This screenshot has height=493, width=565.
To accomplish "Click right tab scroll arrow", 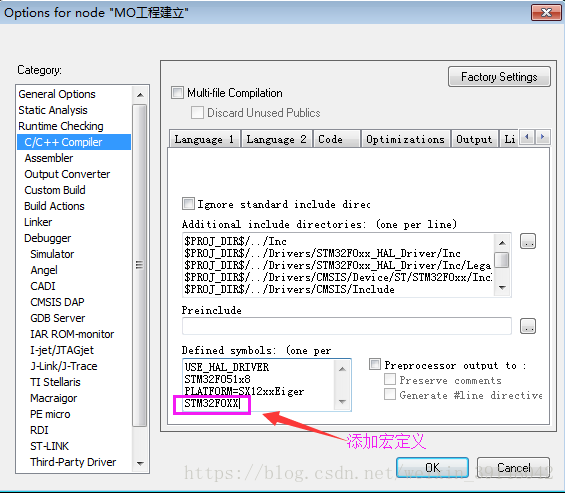I will tap(543, 137).
